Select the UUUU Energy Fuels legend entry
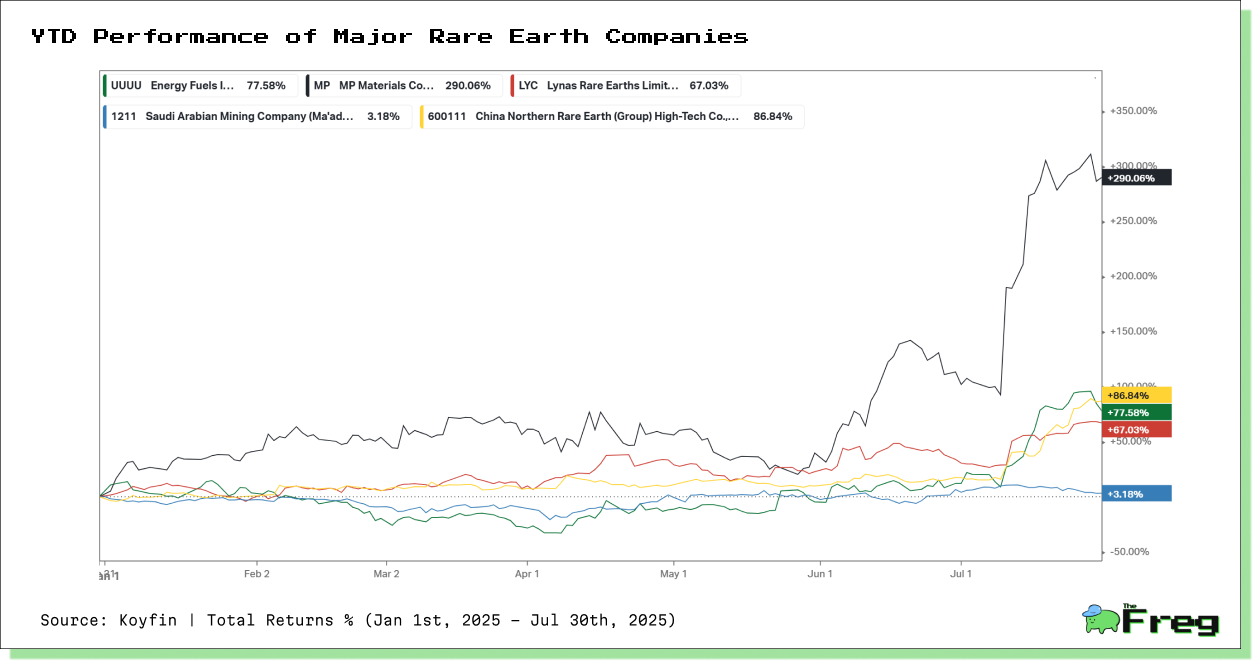The width and height of the screenshot is (1253, 661). point(198,86)
